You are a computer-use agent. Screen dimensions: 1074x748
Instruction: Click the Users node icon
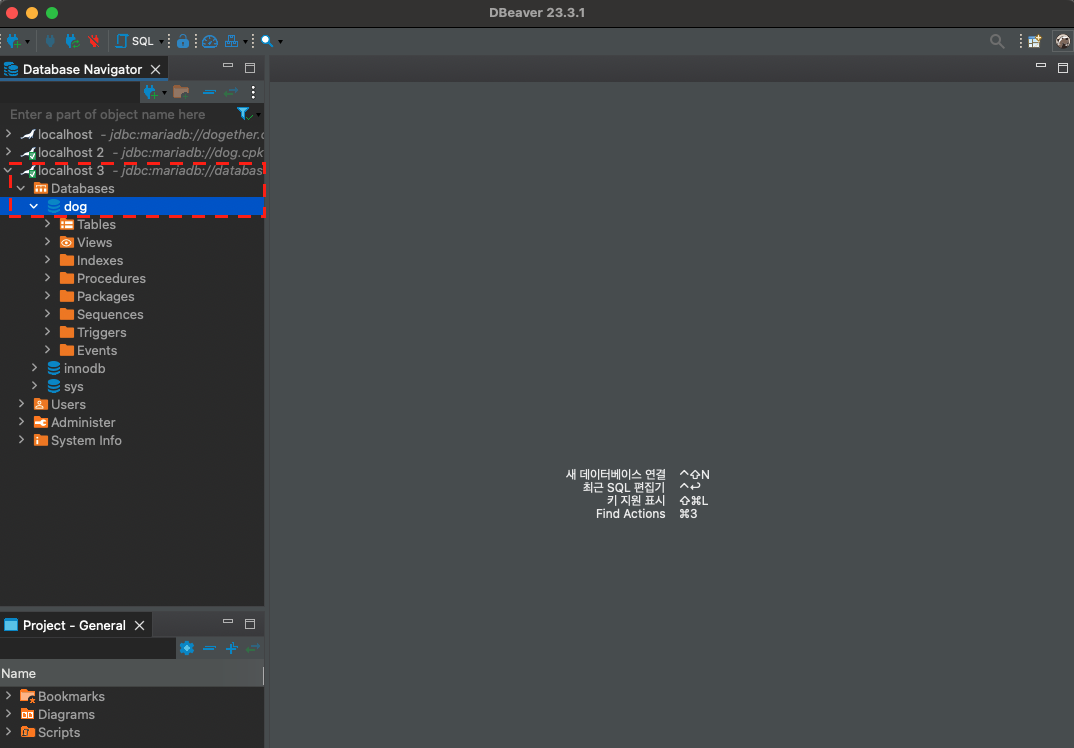(x=40, y=404)
